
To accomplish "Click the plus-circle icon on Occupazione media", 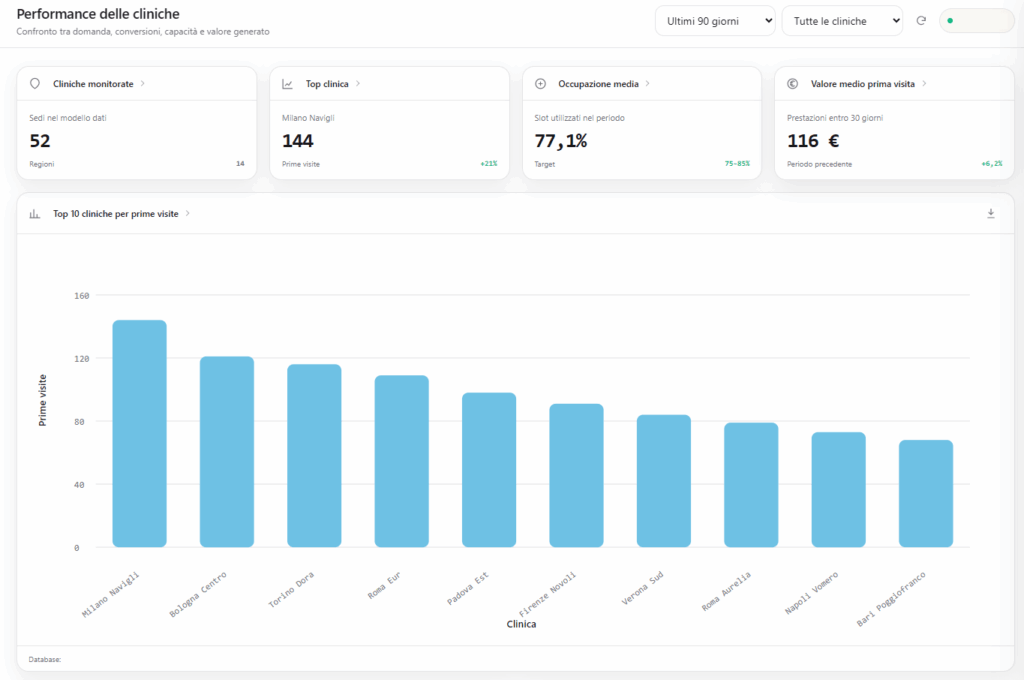I will 540,84.
